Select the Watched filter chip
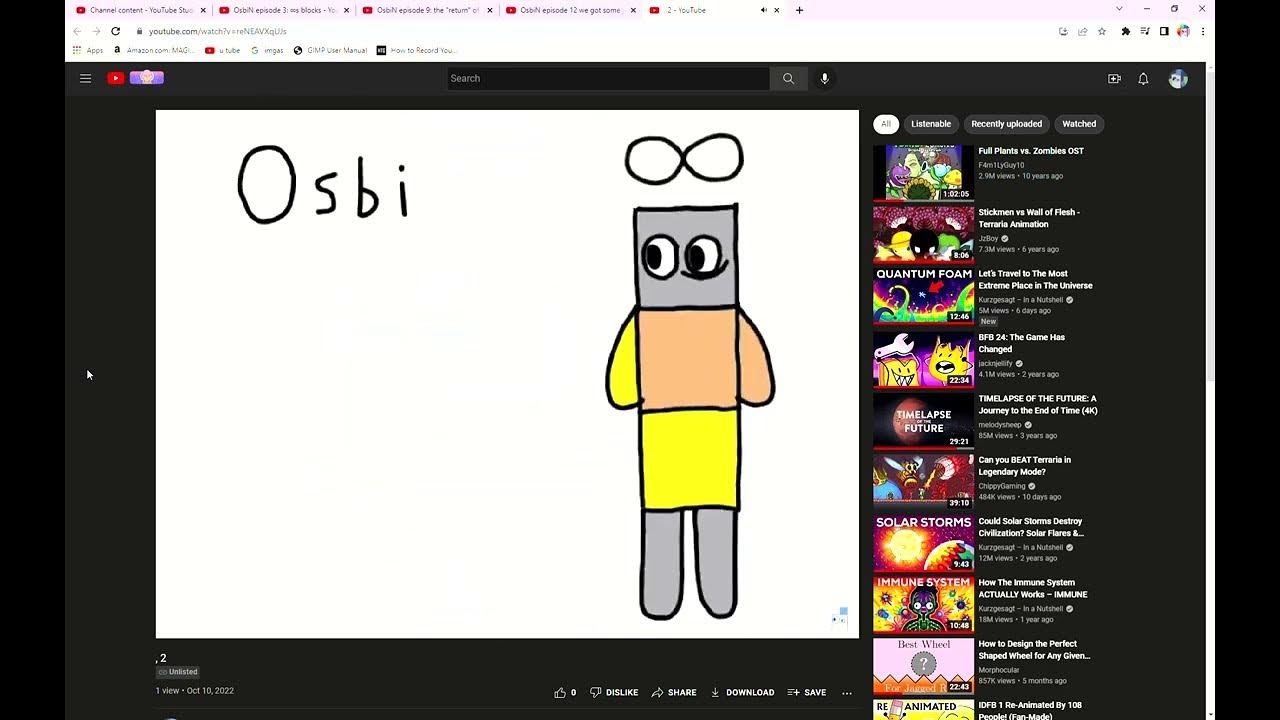Screen dimensions: 1280x720 click(1079, 124)
